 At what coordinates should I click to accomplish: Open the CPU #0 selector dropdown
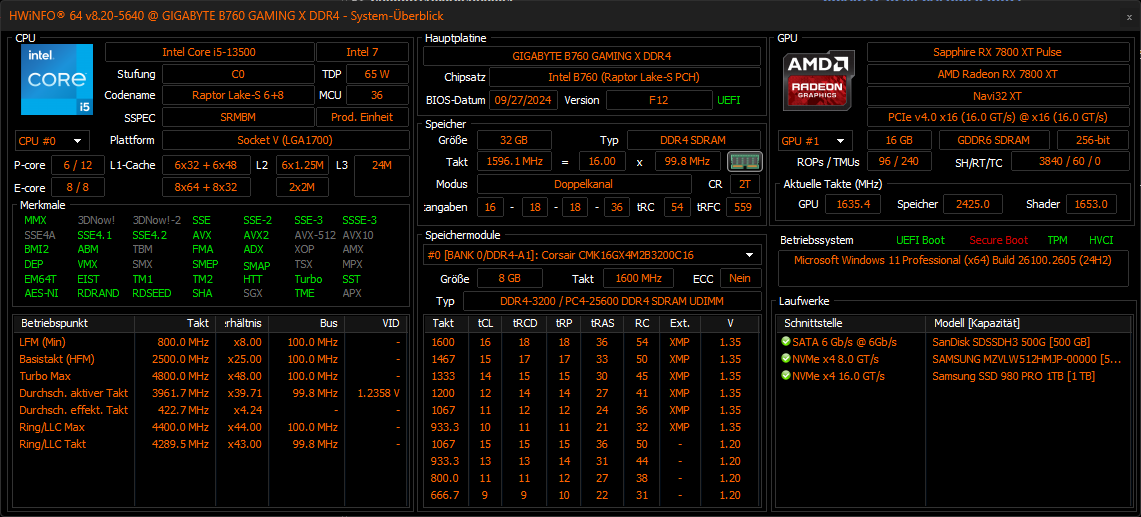(x=52, y=141)
